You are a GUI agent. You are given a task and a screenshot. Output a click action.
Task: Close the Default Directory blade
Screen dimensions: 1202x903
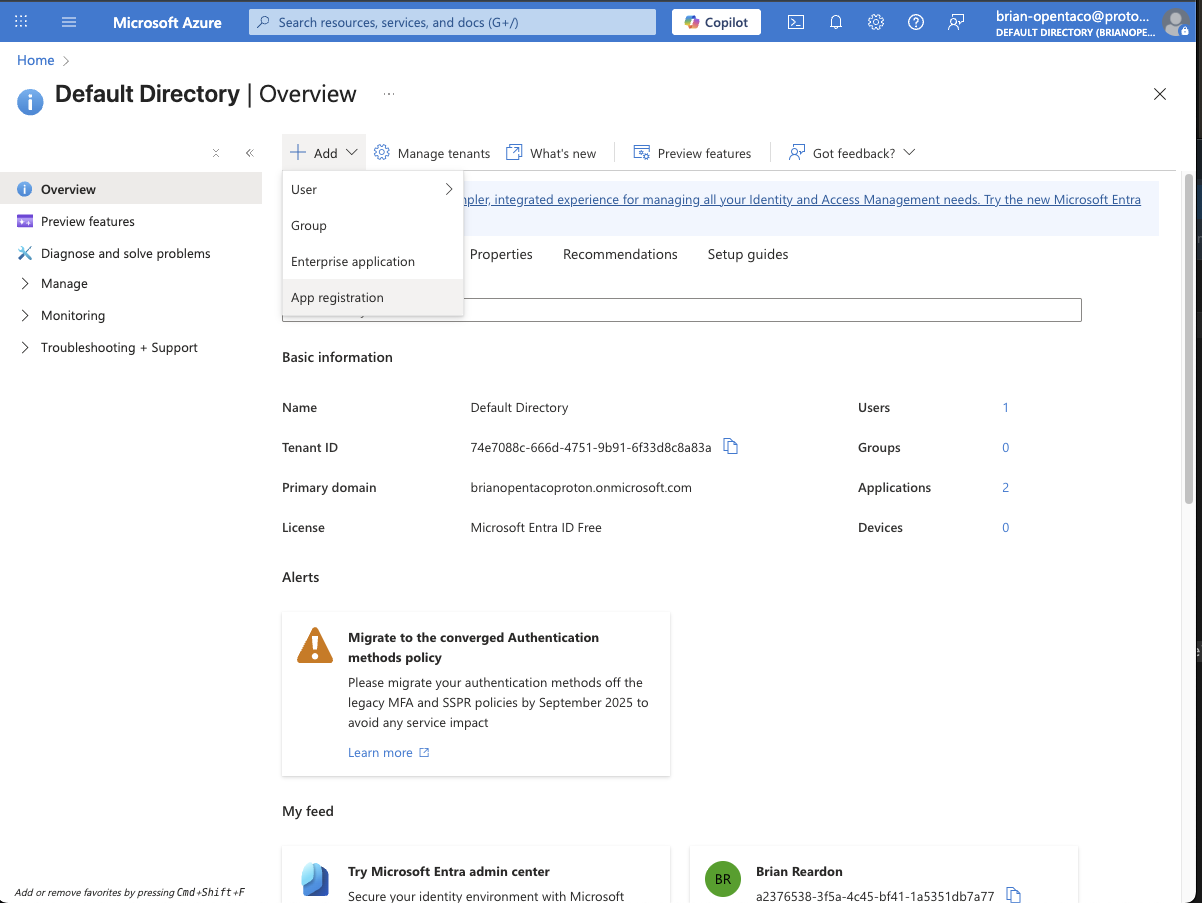pyautogui.click(x=1160, y=94)
